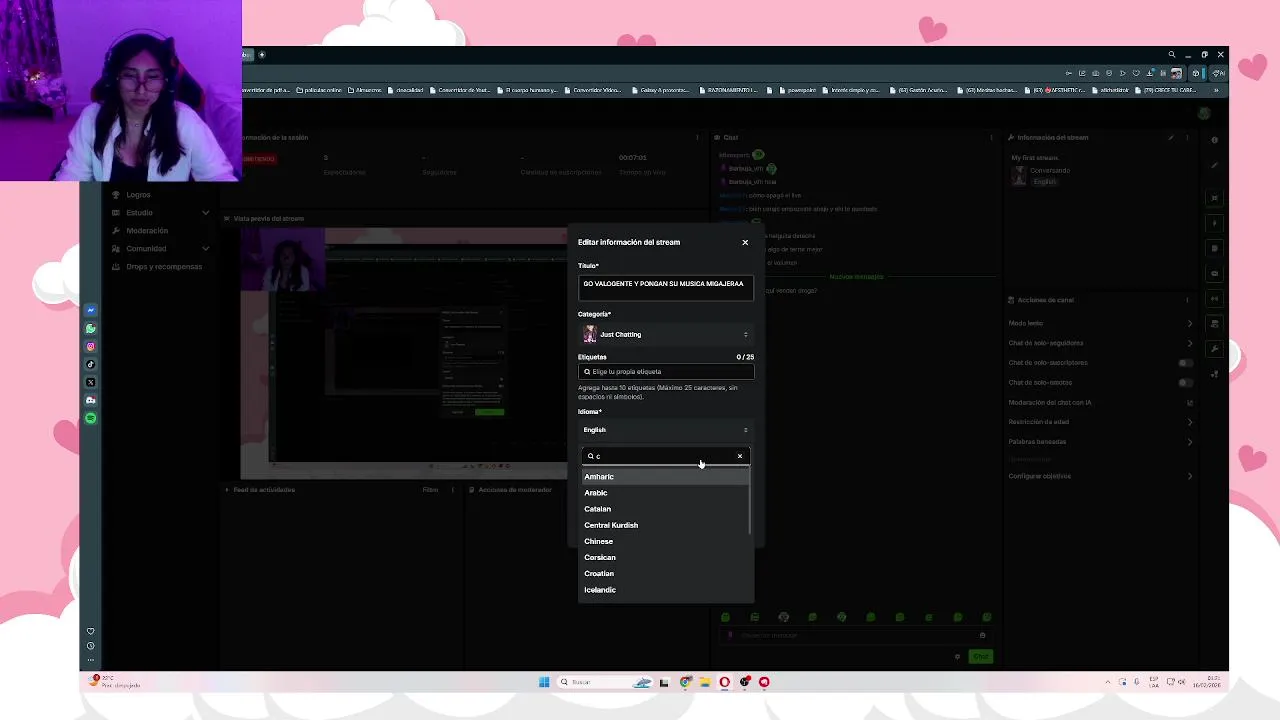The image size is (1280, 720).
Task: Click the wrench icon in right toolbar
Action: (x=1215, y=349)
